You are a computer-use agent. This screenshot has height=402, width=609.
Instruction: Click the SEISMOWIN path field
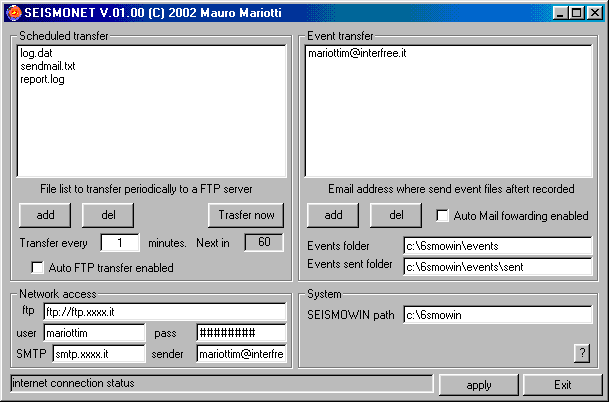coord(498,315)
